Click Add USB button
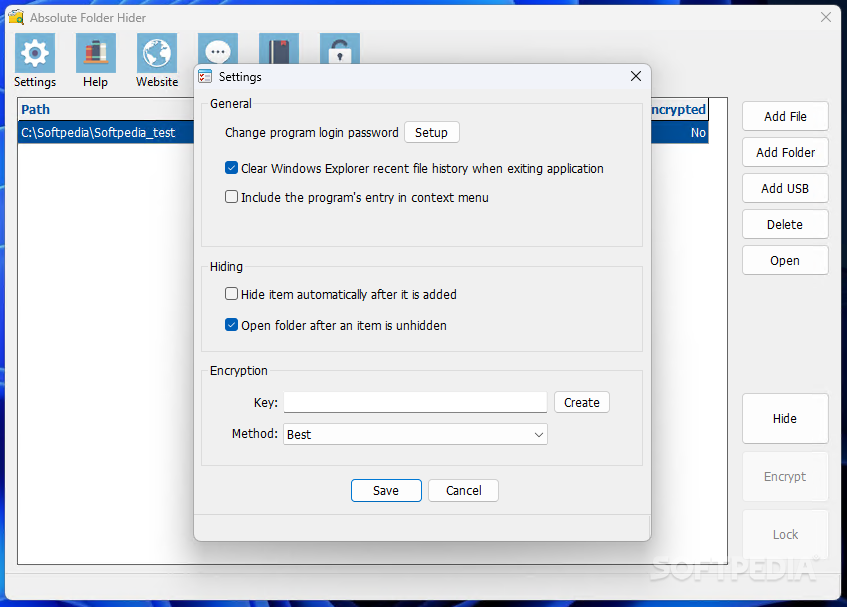Image resolution: width=847 pixels, height=607 pixels. (785, 188)
